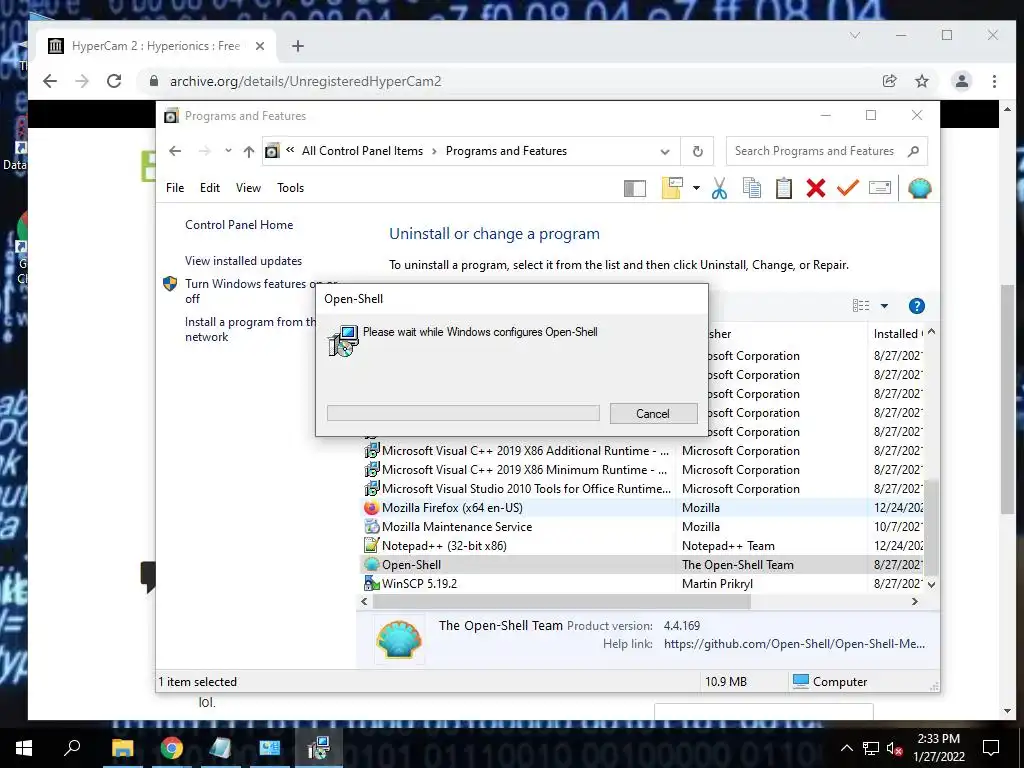Click the Open-Shell installer progress bar

tap(463, 413)
